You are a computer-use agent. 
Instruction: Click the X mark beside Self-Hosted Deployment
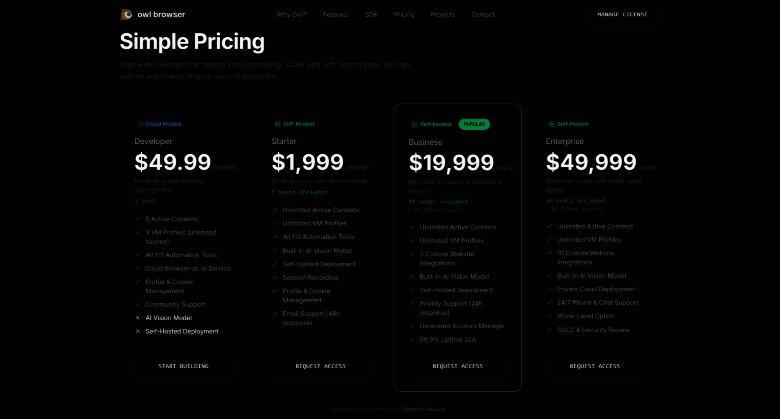(138, 331)
